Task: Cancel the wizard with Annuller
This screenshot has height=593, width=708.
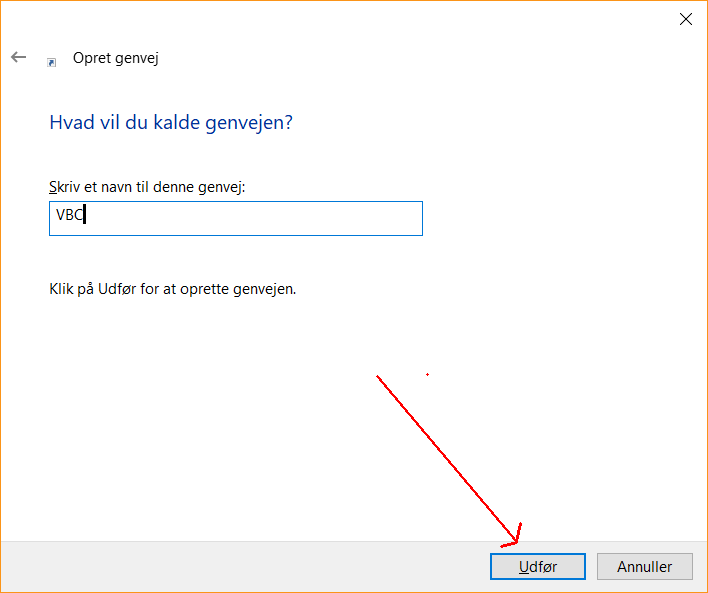Action: coord(644,566)
